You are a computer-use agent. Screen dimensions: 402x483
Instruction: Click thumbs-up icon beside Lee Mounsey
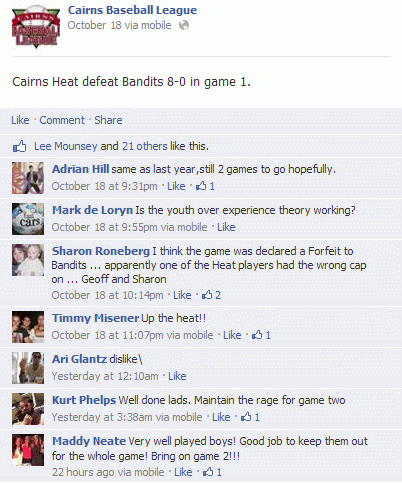[19, 146]
